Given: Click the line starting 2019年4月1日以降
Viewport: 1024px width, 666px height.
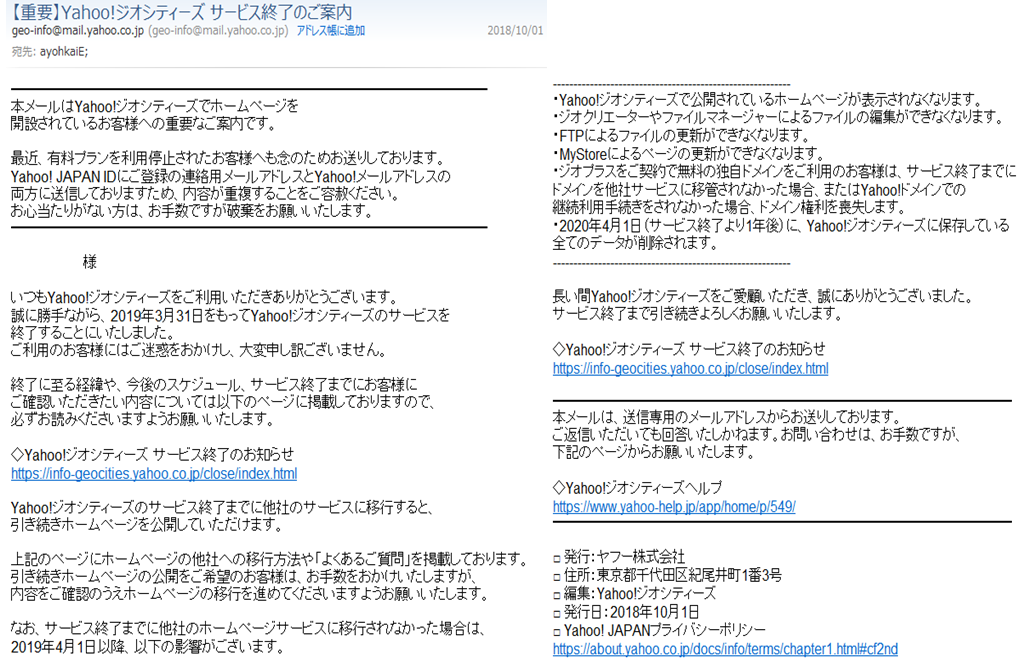Looking at the screenshot, I should click(148, 647).
